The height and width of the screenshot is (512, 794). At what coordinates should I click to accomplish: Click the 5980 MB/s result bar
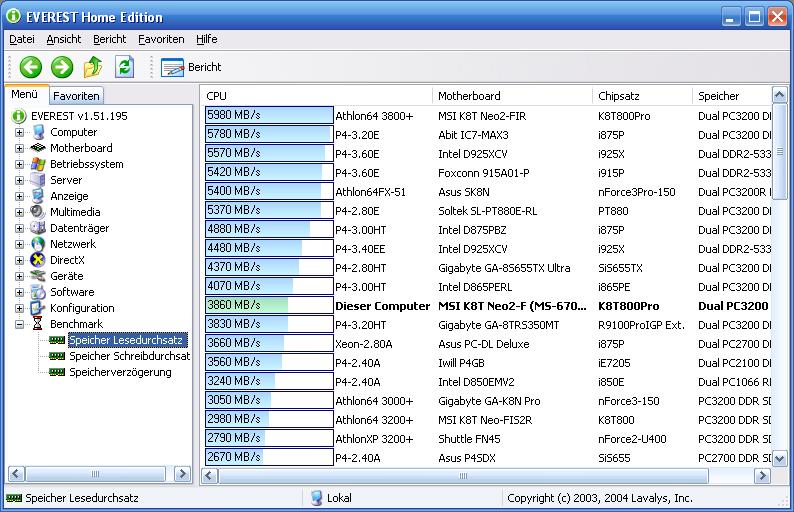click(x=269, y=115)
